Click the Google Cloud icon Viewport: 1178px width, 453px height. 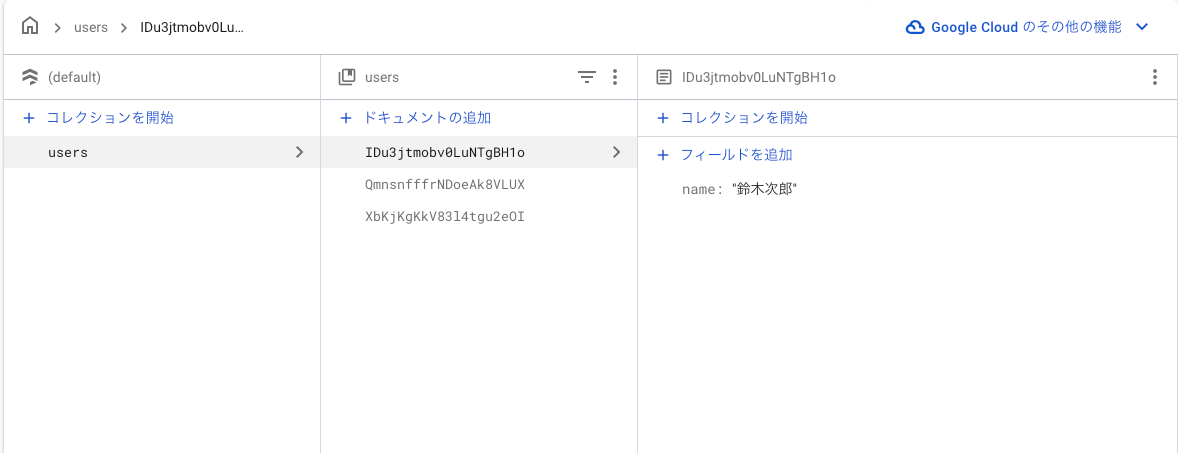coord(914,28)
